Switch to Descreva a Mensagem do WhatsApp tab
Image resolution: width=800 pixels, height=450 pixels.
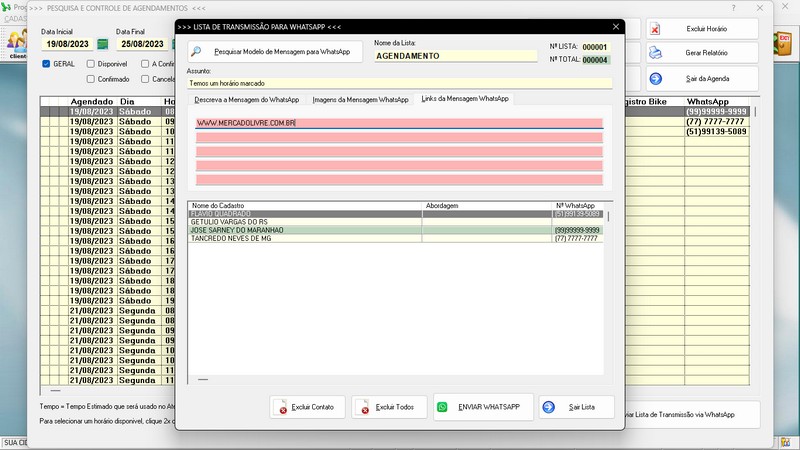[x=247, y=100]
